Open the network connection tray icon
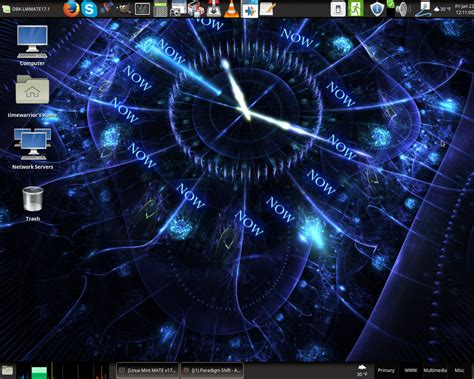Screen dimensions: 474x379 coord(423,9)
